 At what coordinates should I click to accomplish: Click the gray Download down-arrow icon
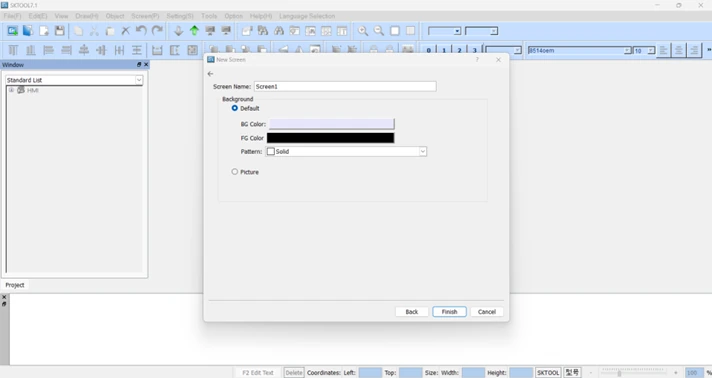178,31
